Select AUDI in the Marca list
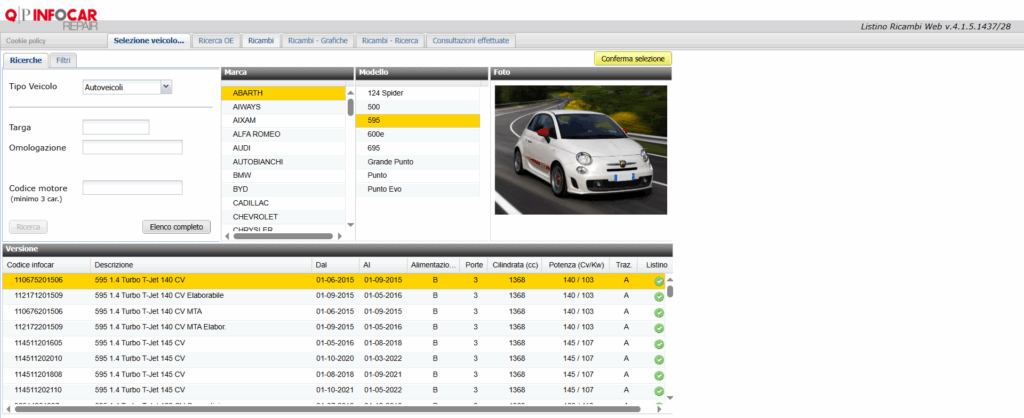 coord(283,148)
